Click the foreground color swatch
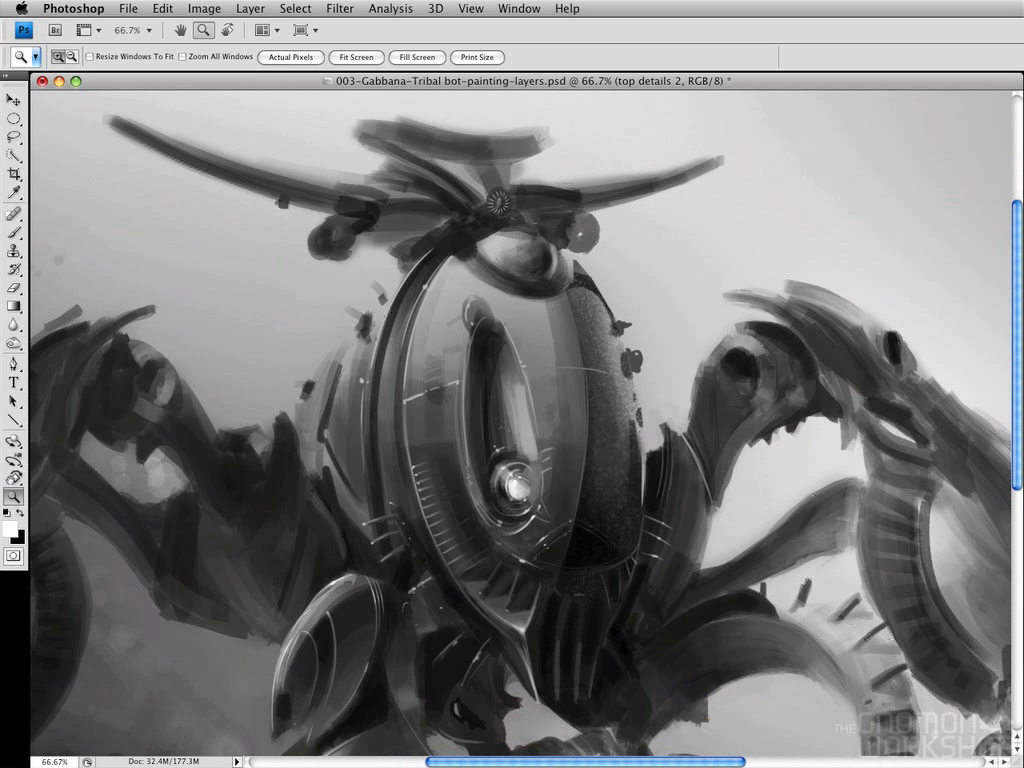This screenshot has height=768, width=1024. (8, 528)
